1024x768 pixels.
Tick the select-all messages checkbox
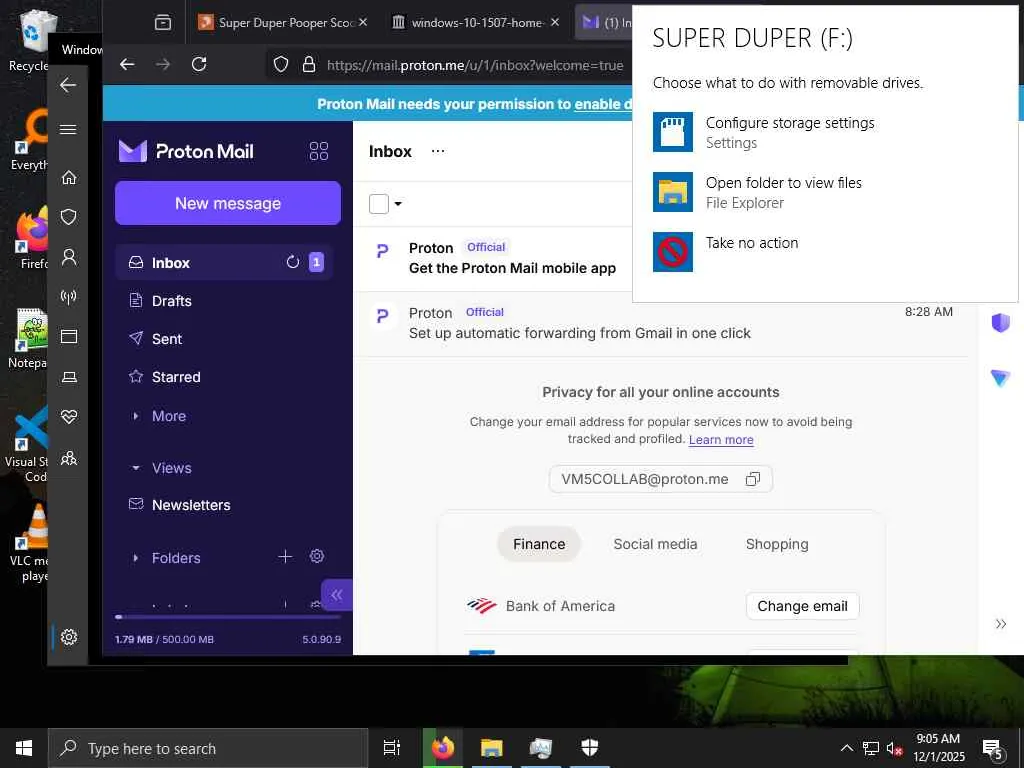[x=379, y=204]
